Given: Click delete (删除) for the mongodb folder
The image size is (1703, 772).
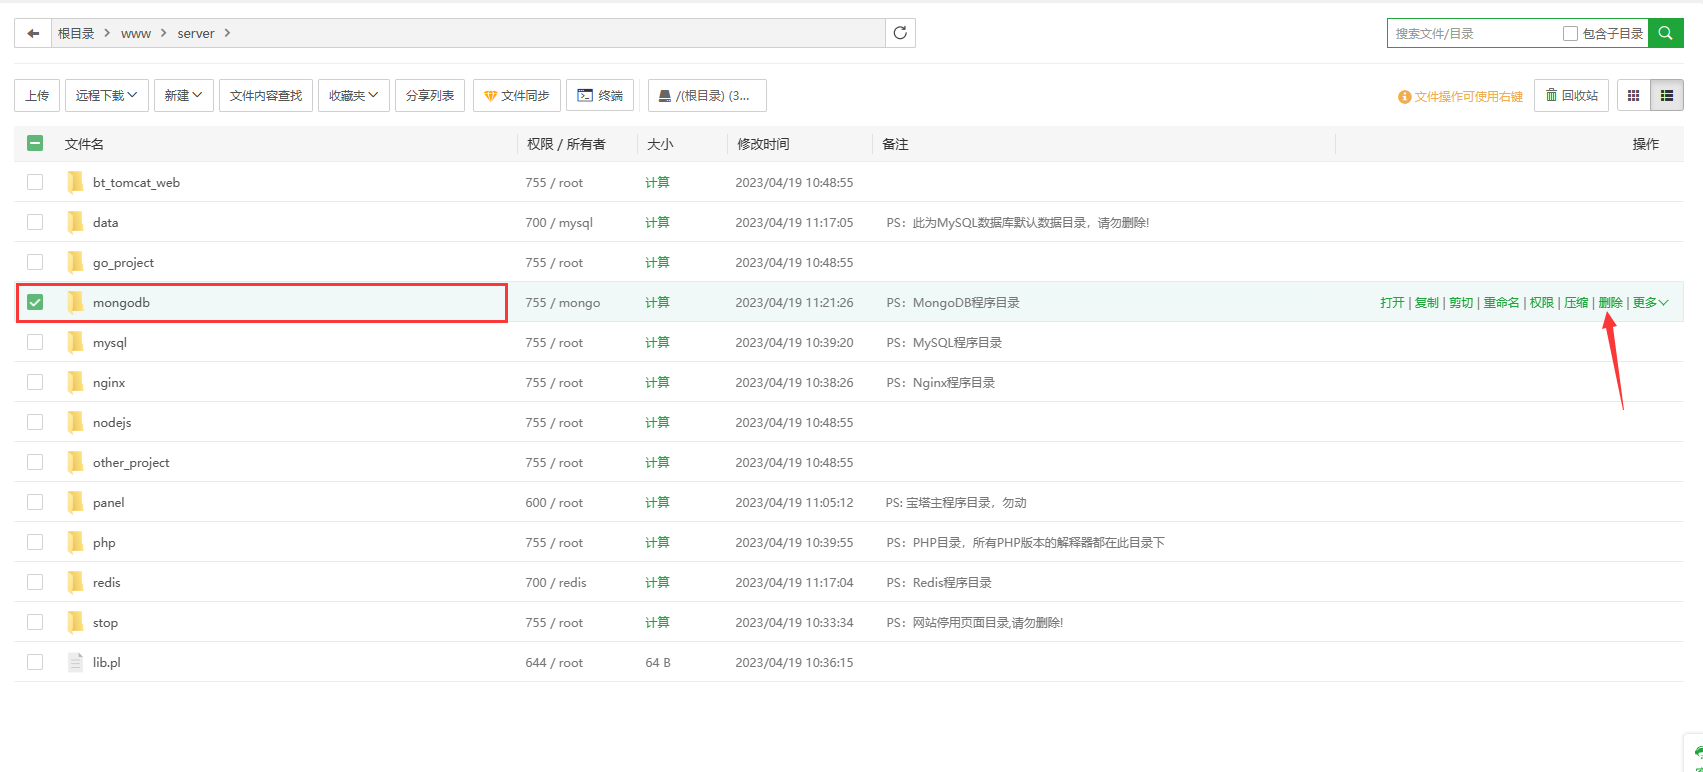Looking at the screenshot, I should tap(1610, 303).
